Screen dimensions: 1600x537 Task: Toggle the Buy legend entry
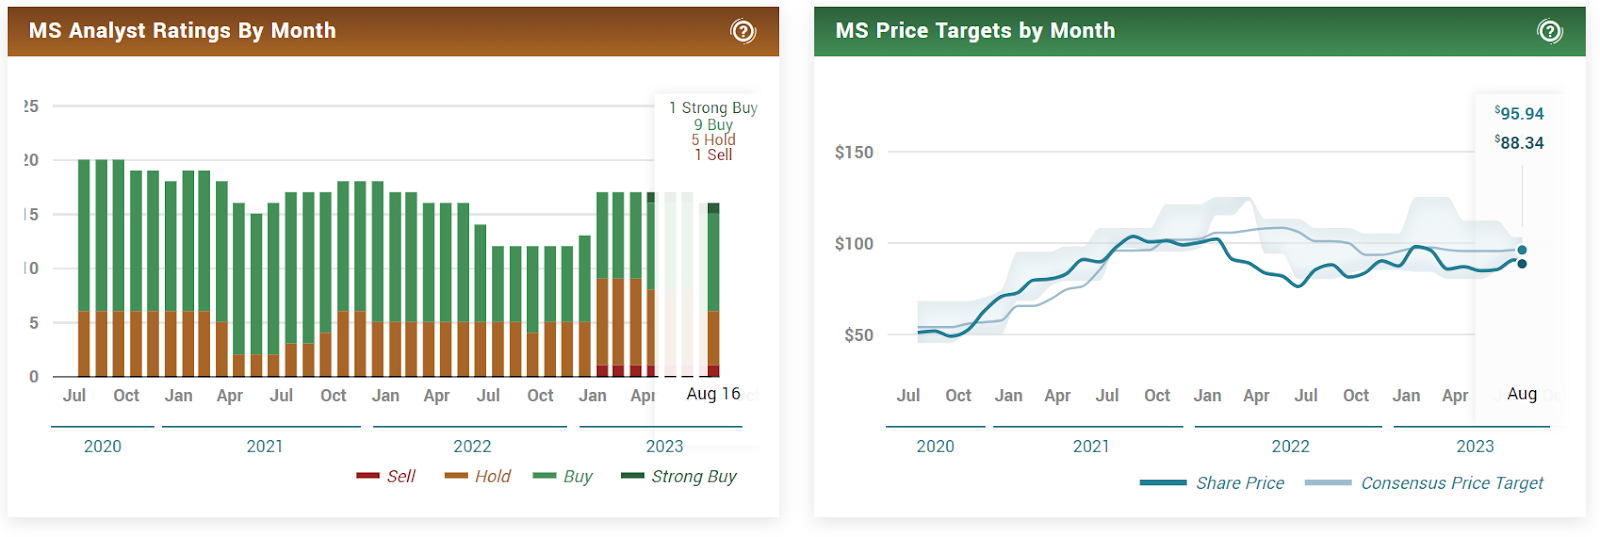coord(562,476)
